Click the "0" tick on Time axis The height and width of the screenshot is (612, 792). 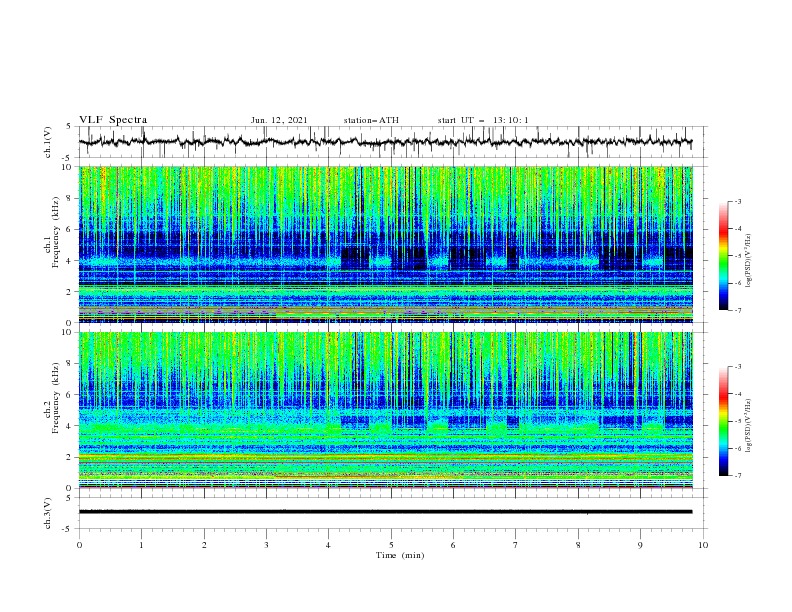[x=79, y=545]
